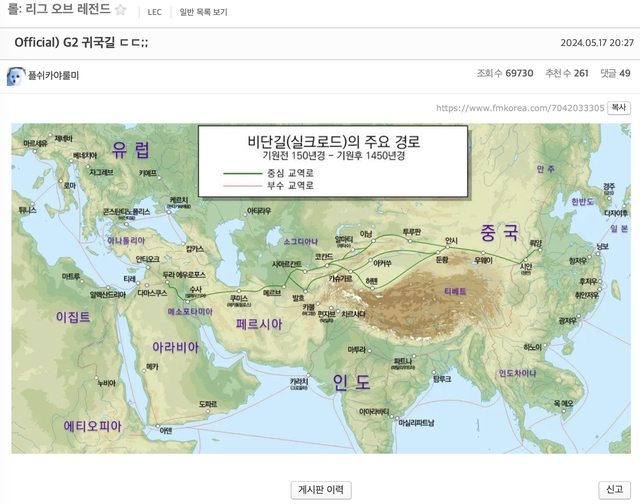
Task: Click the 조회 수 69730 view count
Action: 505,74
